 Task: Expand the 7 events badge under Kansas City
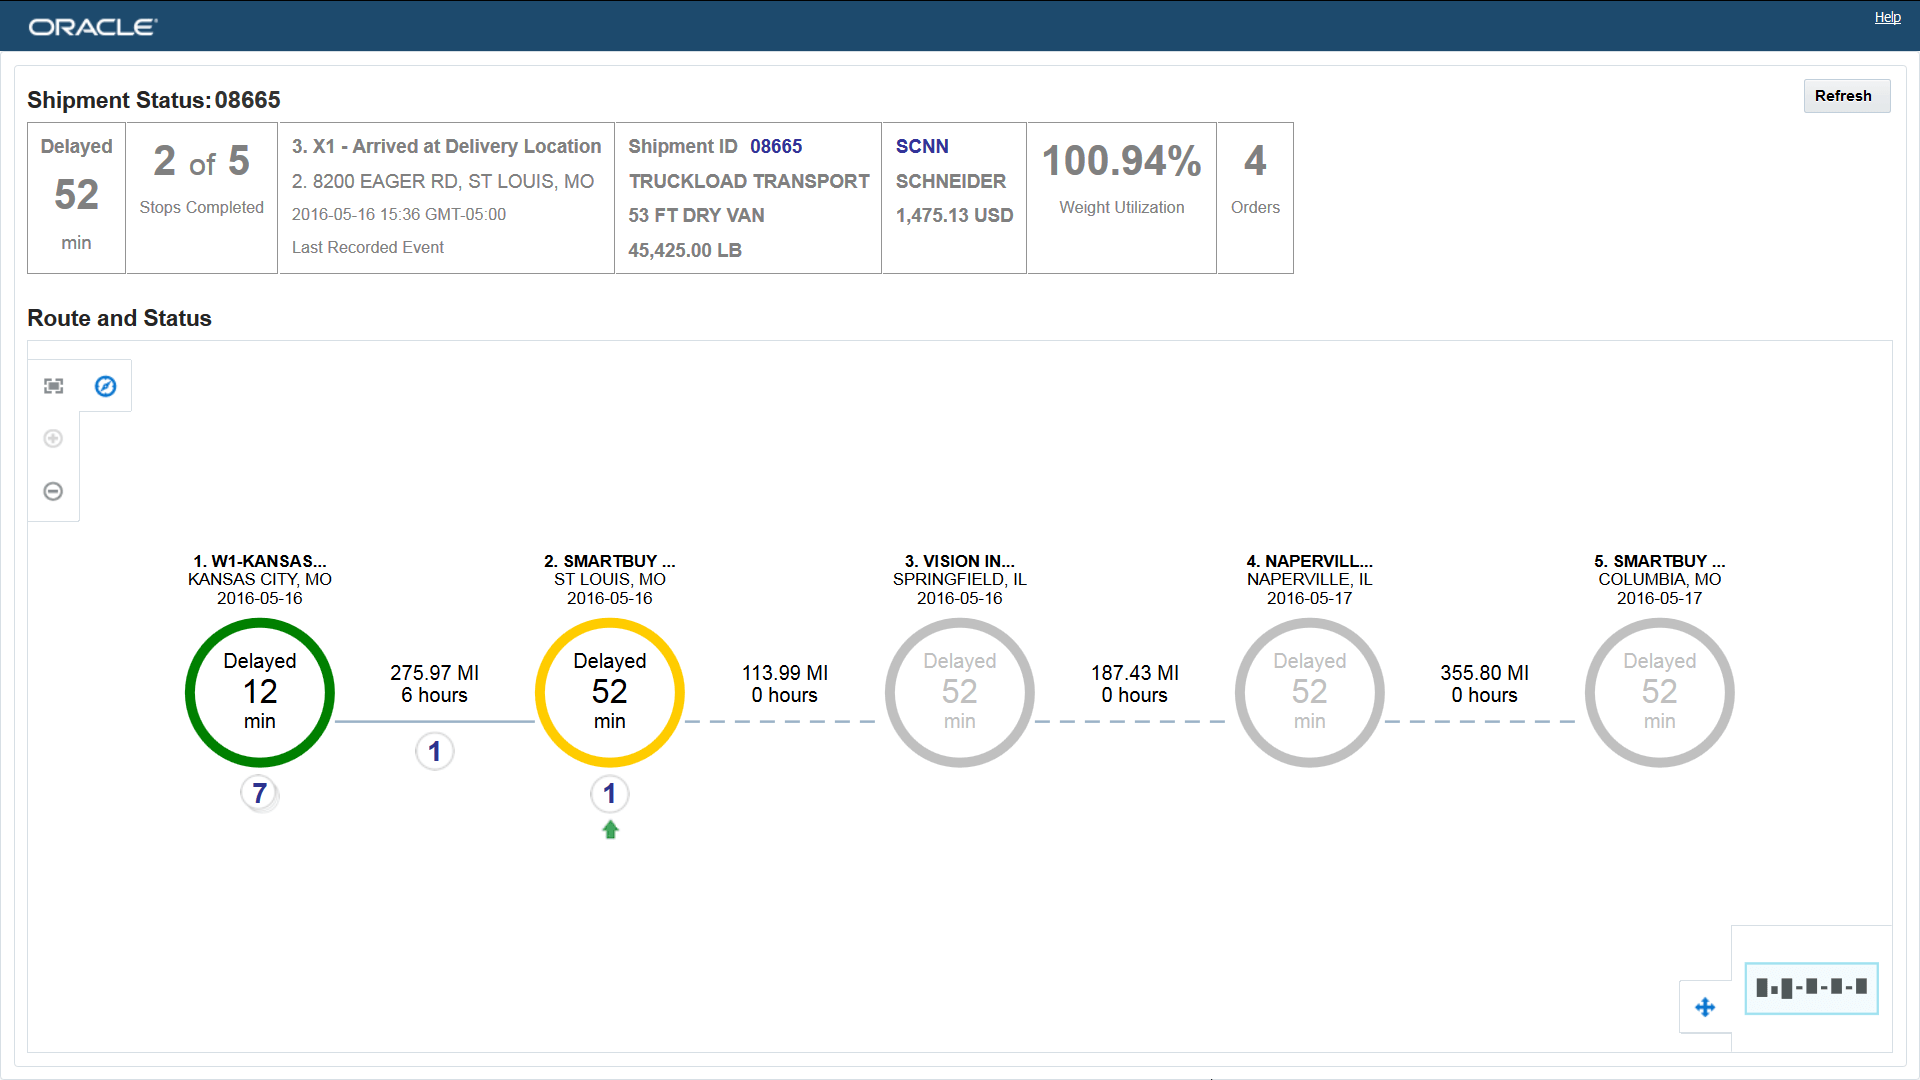tap(260, 793)
